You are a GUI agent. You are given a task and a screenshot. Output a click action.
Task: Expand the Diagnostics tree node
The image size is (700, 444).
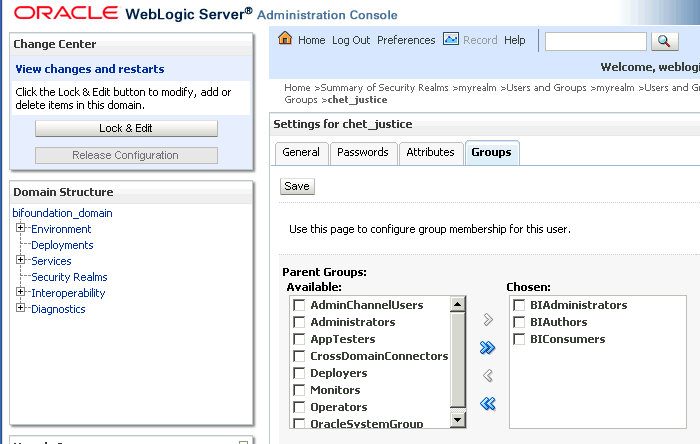tap(20, 309)
